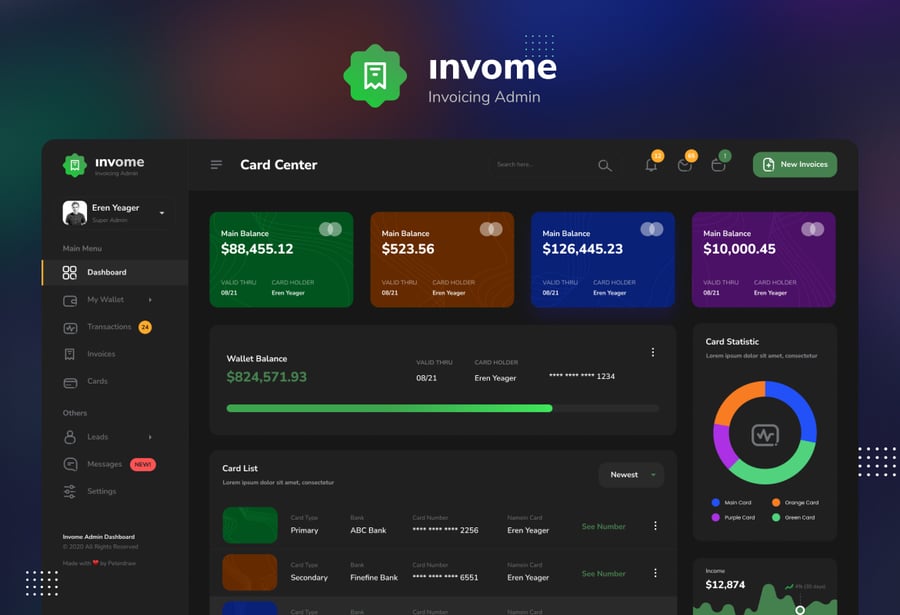Open three-dot menu for Primary card row

pos(656,526)
